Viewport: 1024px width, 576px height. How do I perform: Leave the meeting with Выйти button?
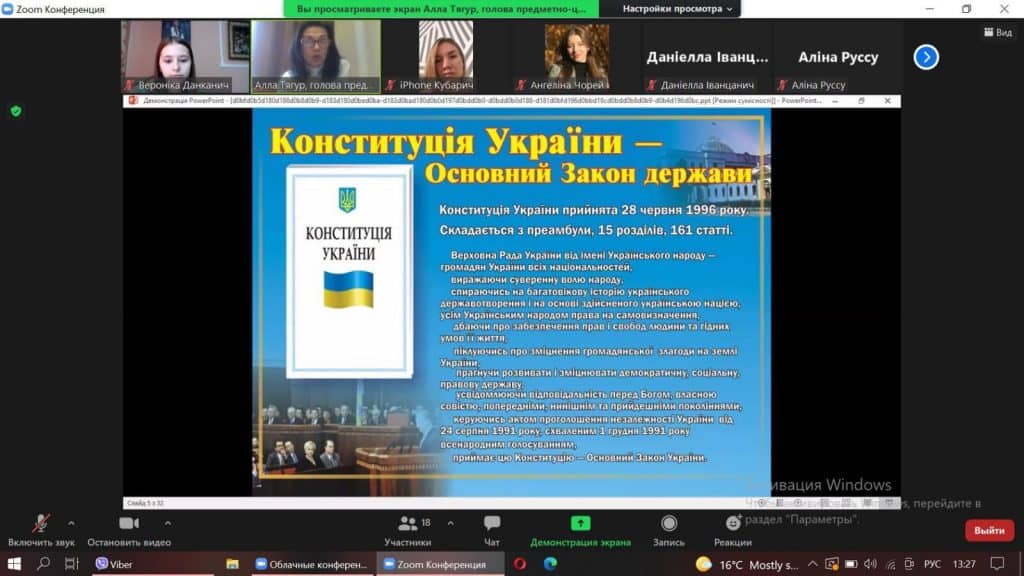(989, 530)
